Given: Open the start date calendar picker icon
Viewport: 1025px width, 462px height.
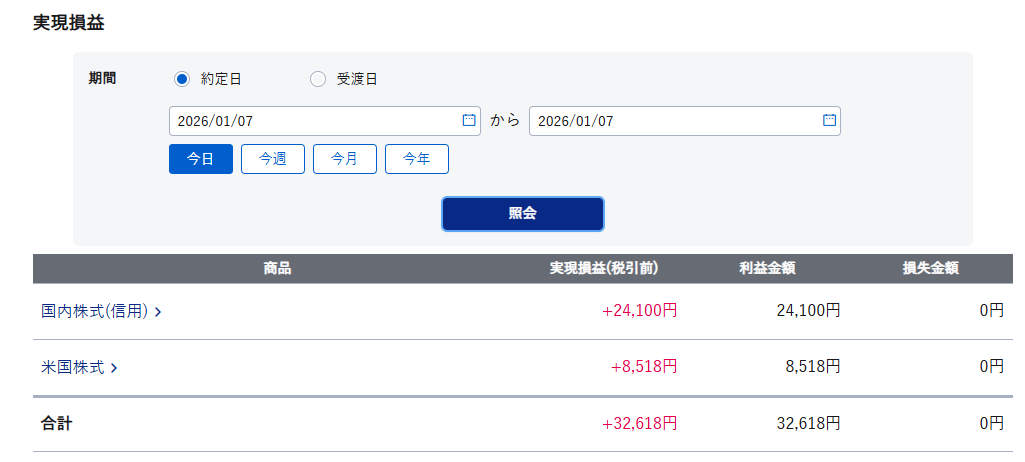Looking at the screenshot, I should coord(469,120).
